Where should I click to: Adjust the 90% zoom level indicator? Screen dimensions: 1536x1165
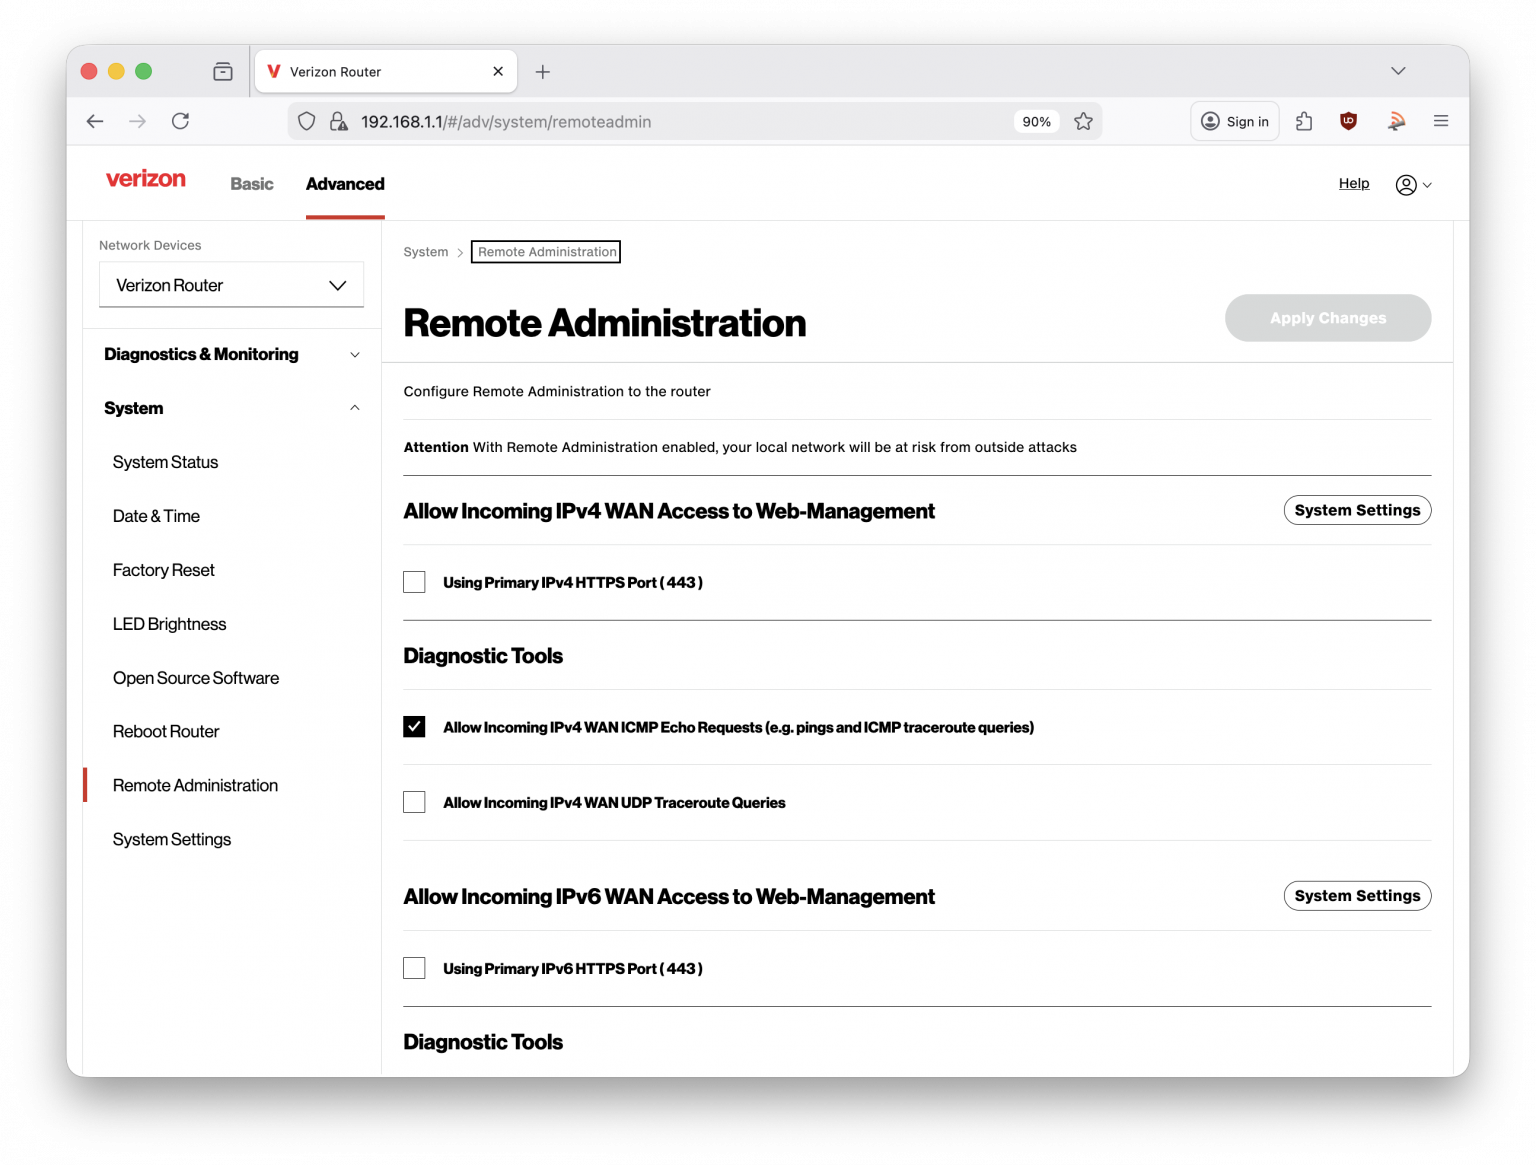1036,121
